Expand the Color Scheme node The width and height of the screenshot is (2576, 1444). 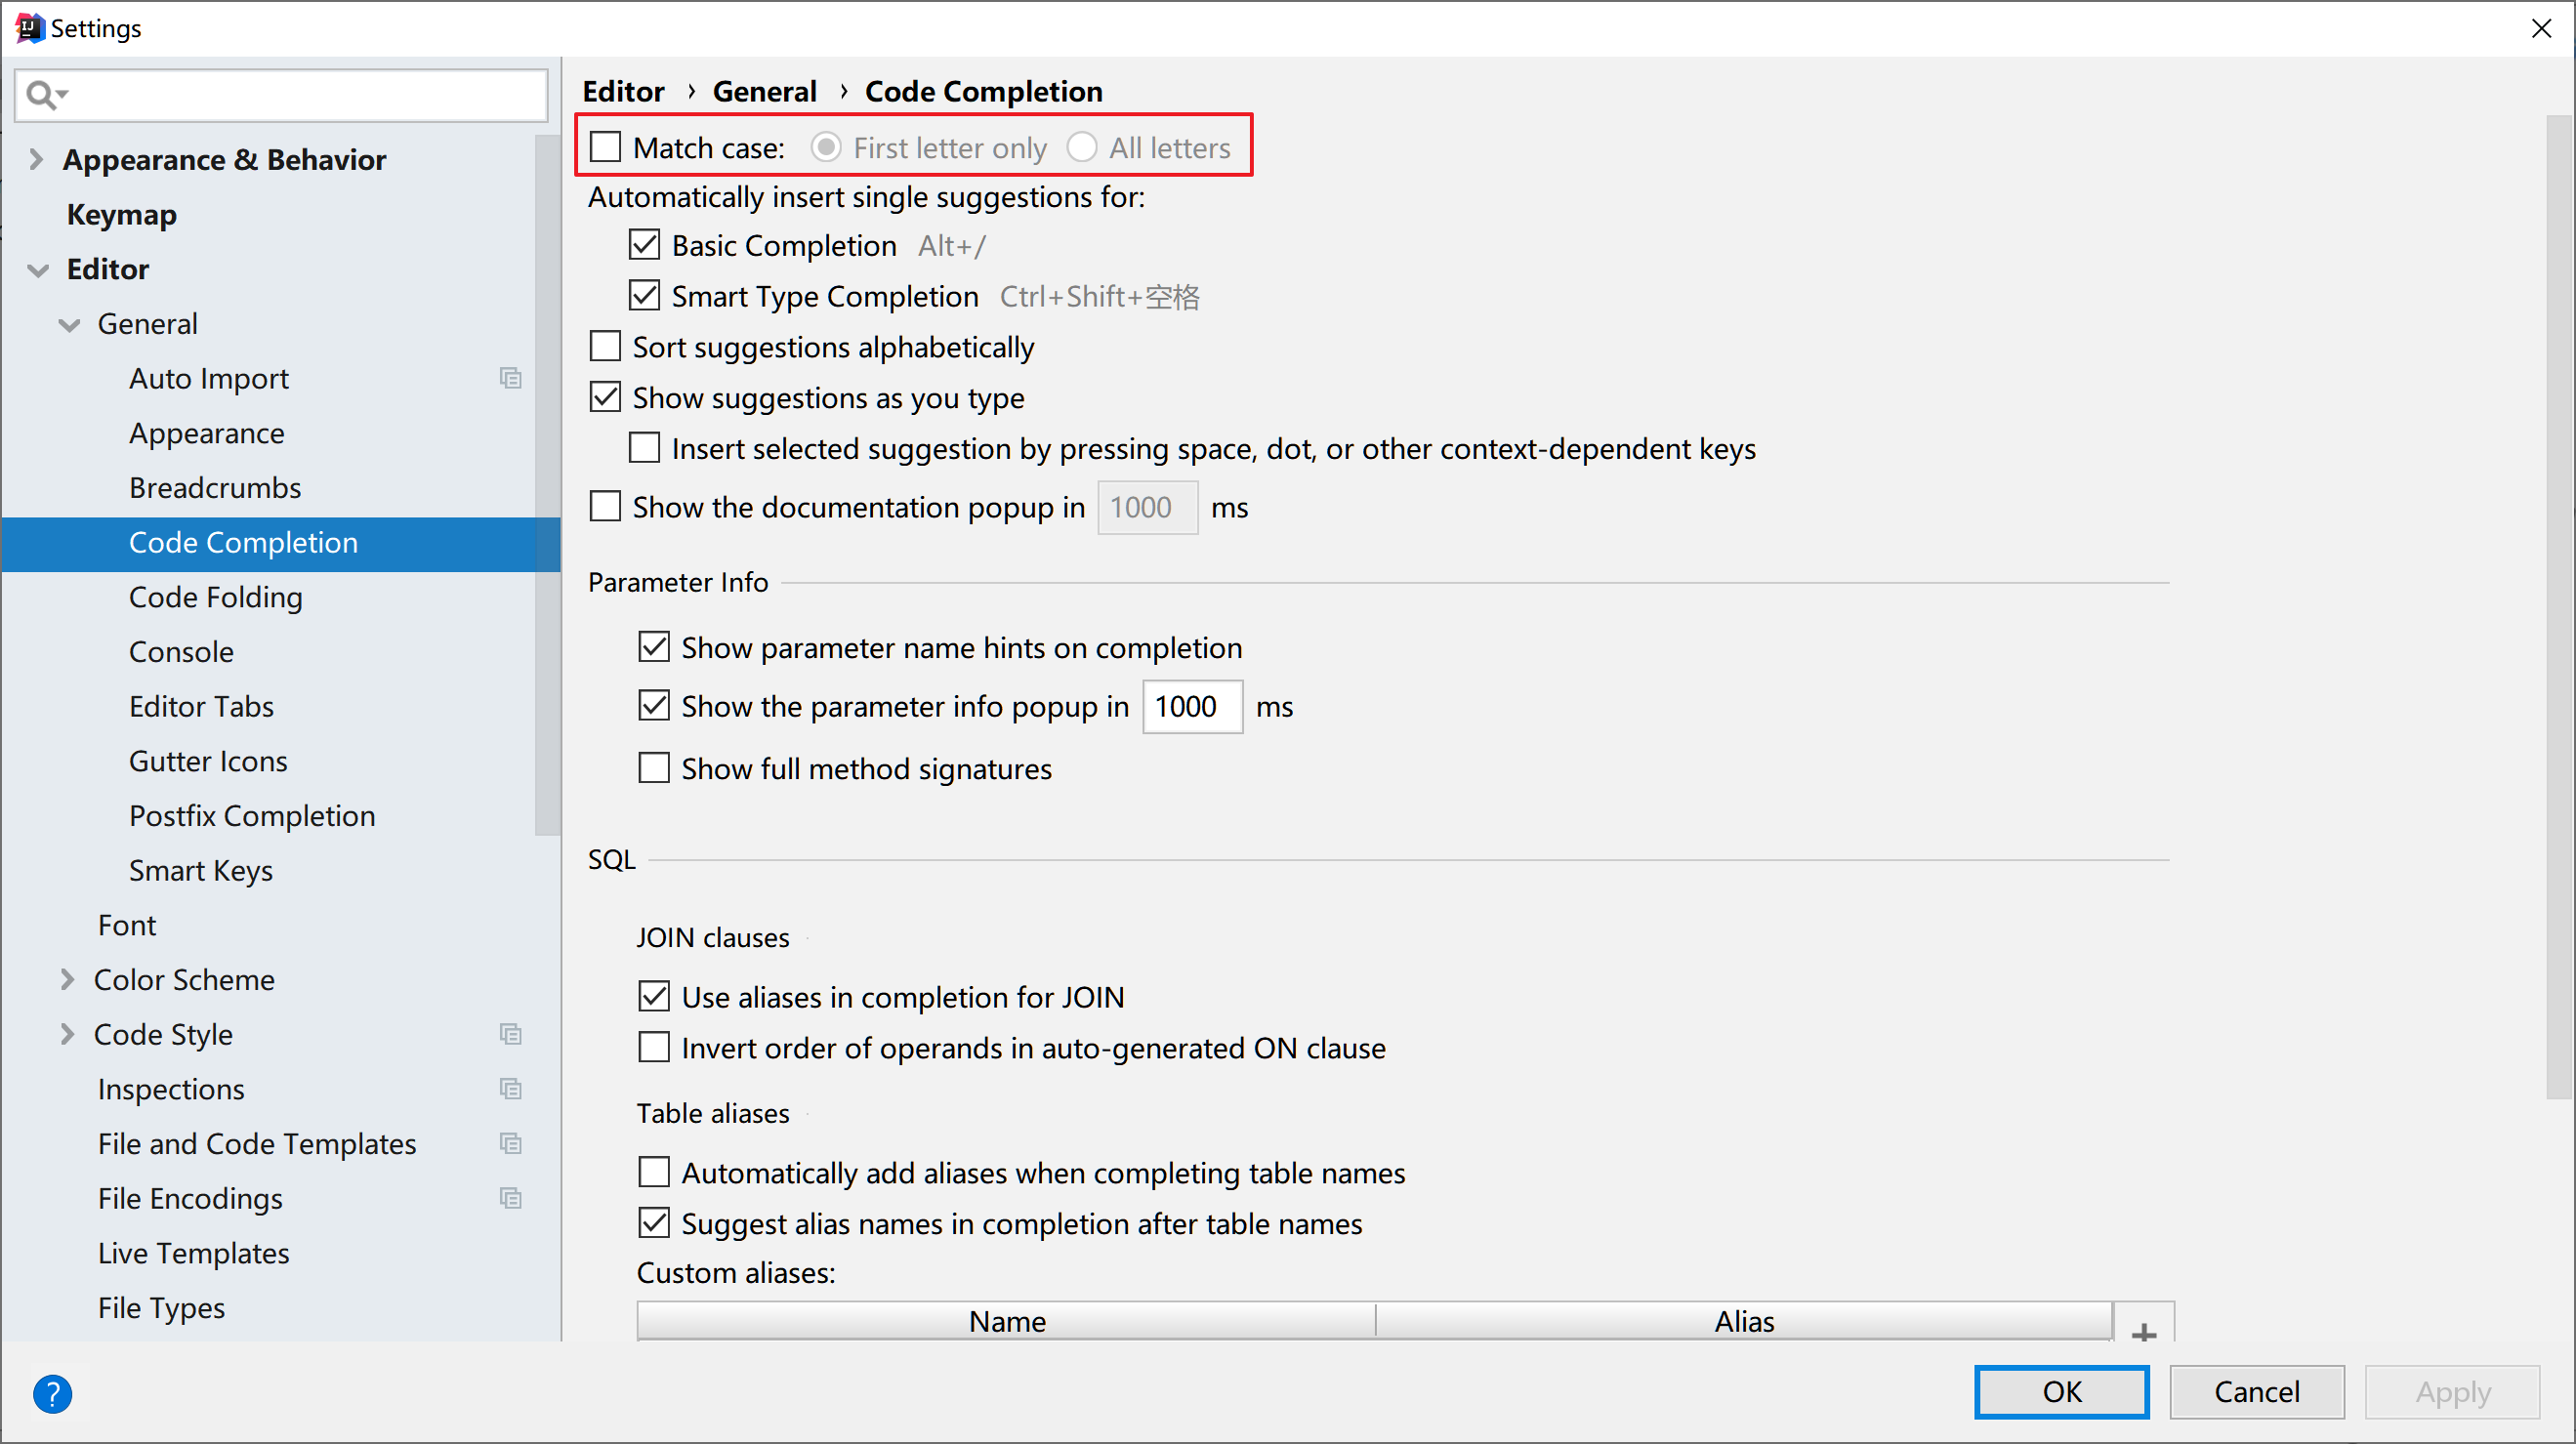67,979
